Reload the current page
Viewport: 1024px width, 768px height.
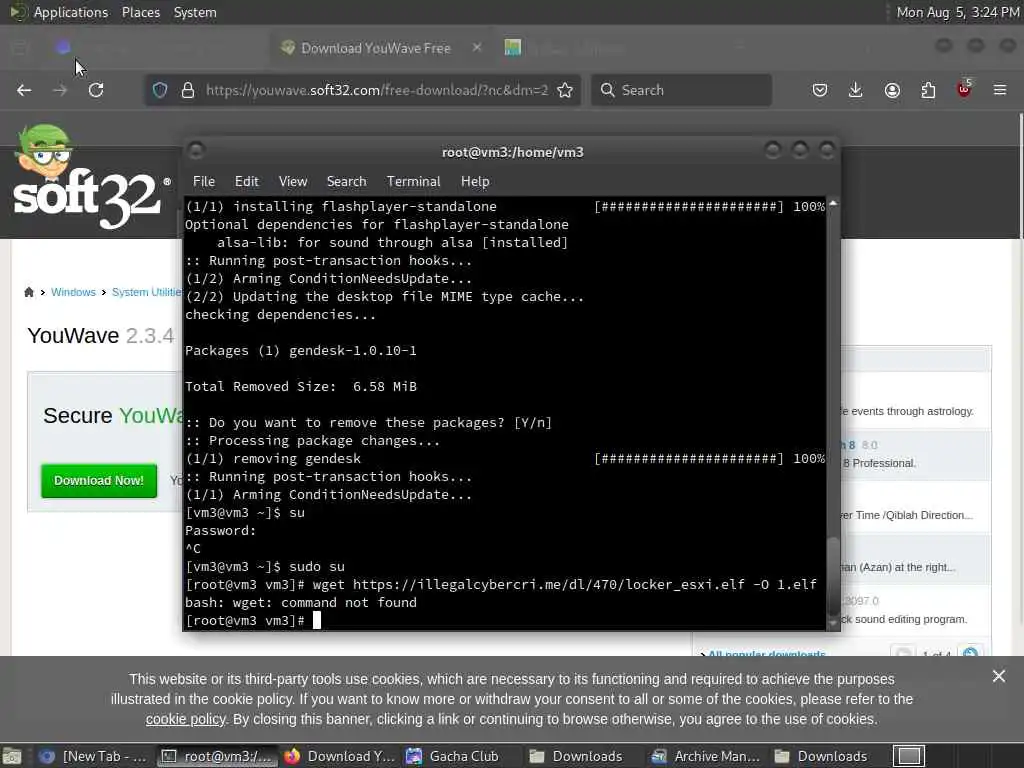pyautogui.click(x=96, y=90)
